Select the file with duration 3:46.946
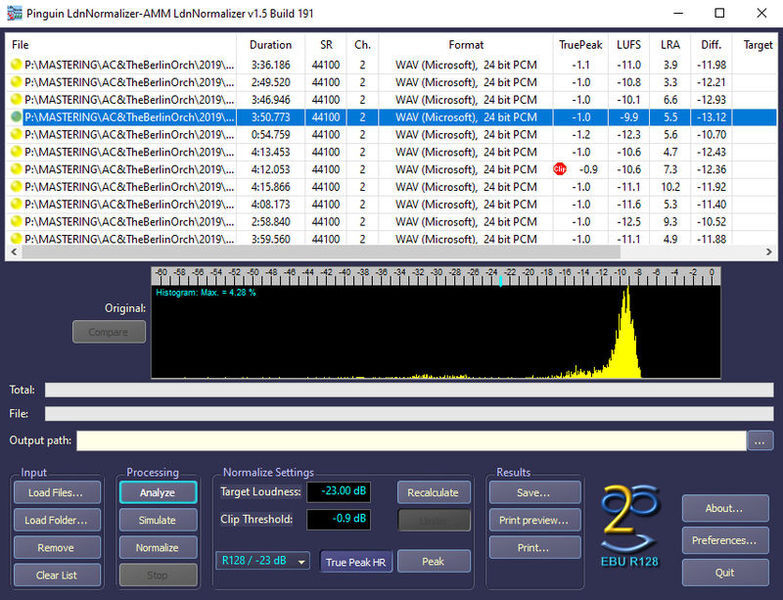This screenshot has height=600, width=783. point(391,99)
